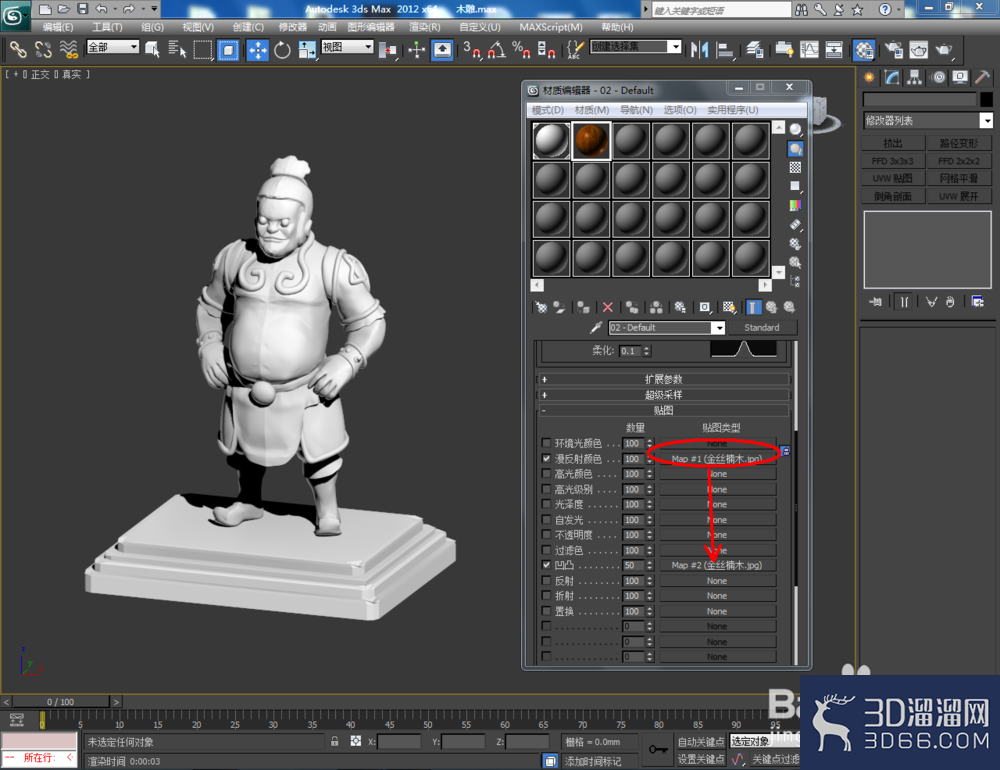The height and width of the screenshot is (770, 1000).
Task: Open the 创建选择集 named selection dropdown
Action: [x=675, y=47]
